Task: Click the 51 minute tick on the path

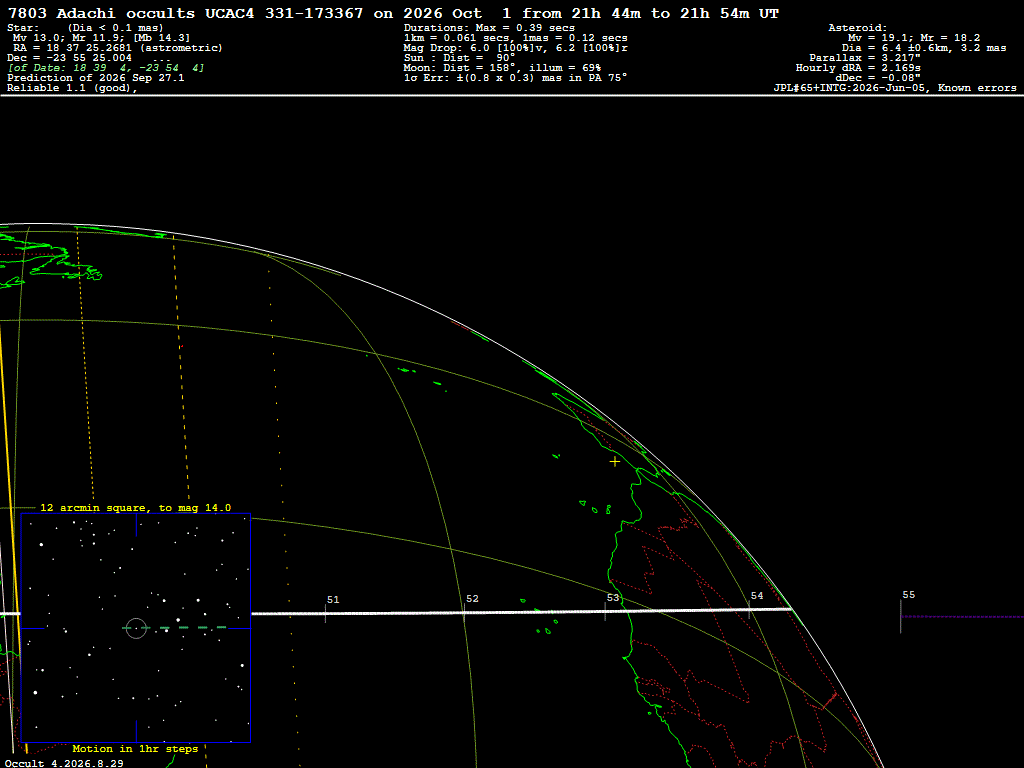Action: coord(325,613)
